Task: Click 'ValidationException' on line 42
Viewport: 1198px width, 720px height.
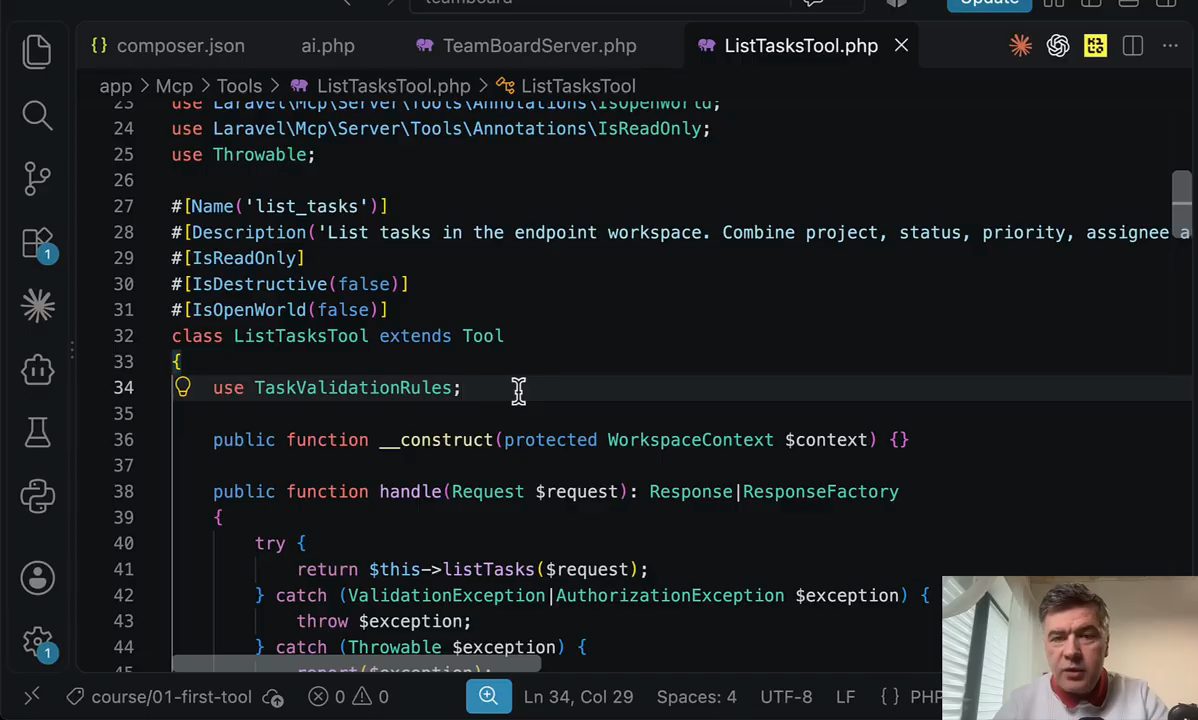Action: click(x=446, y=595)
